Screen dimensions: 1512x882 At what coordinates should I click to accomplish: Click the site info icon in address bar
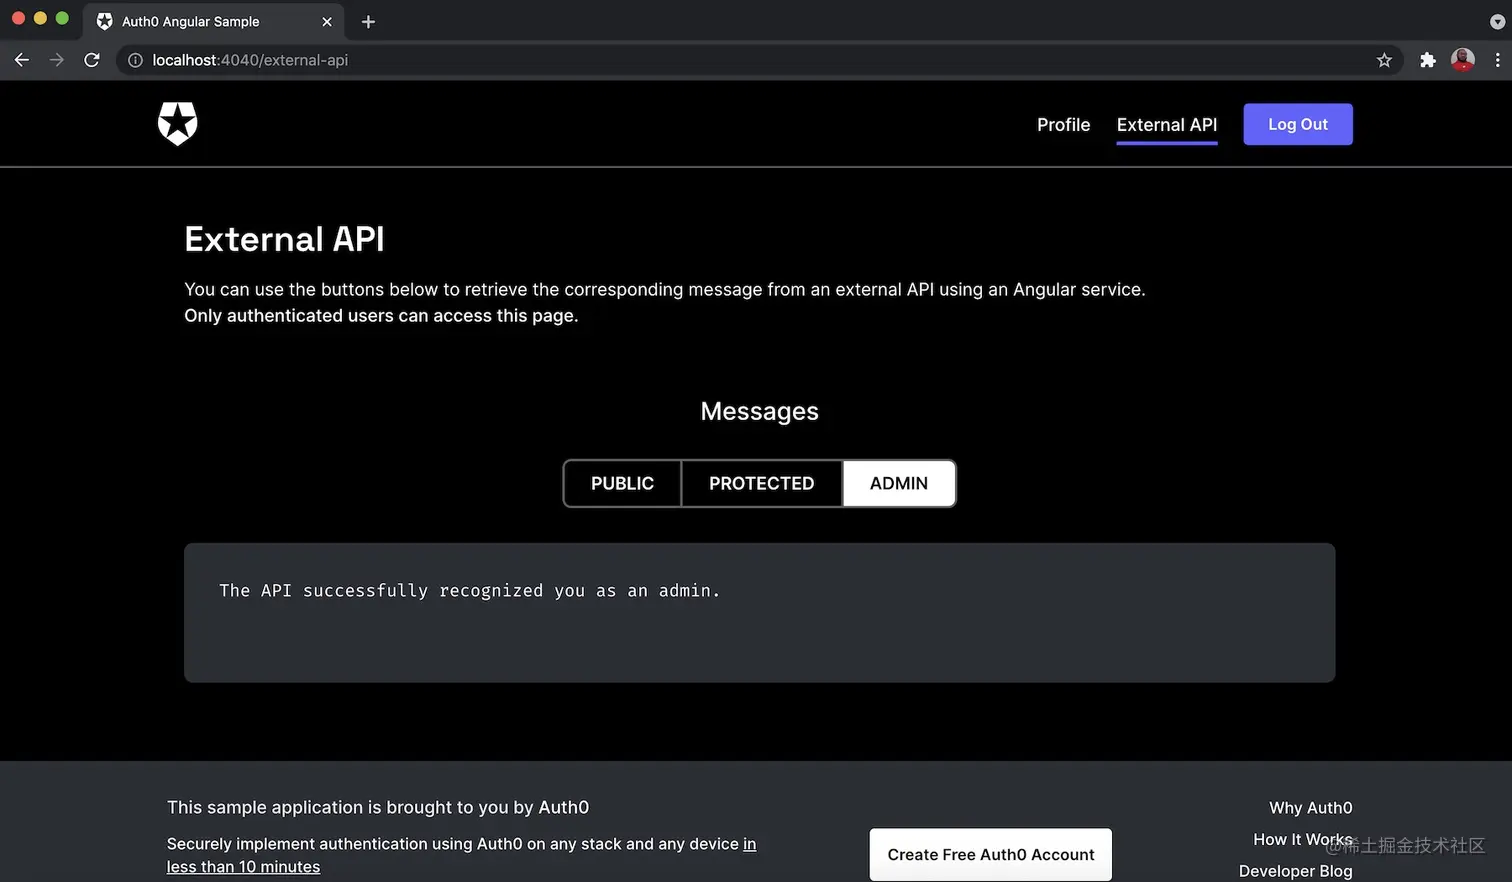[134, 60]
